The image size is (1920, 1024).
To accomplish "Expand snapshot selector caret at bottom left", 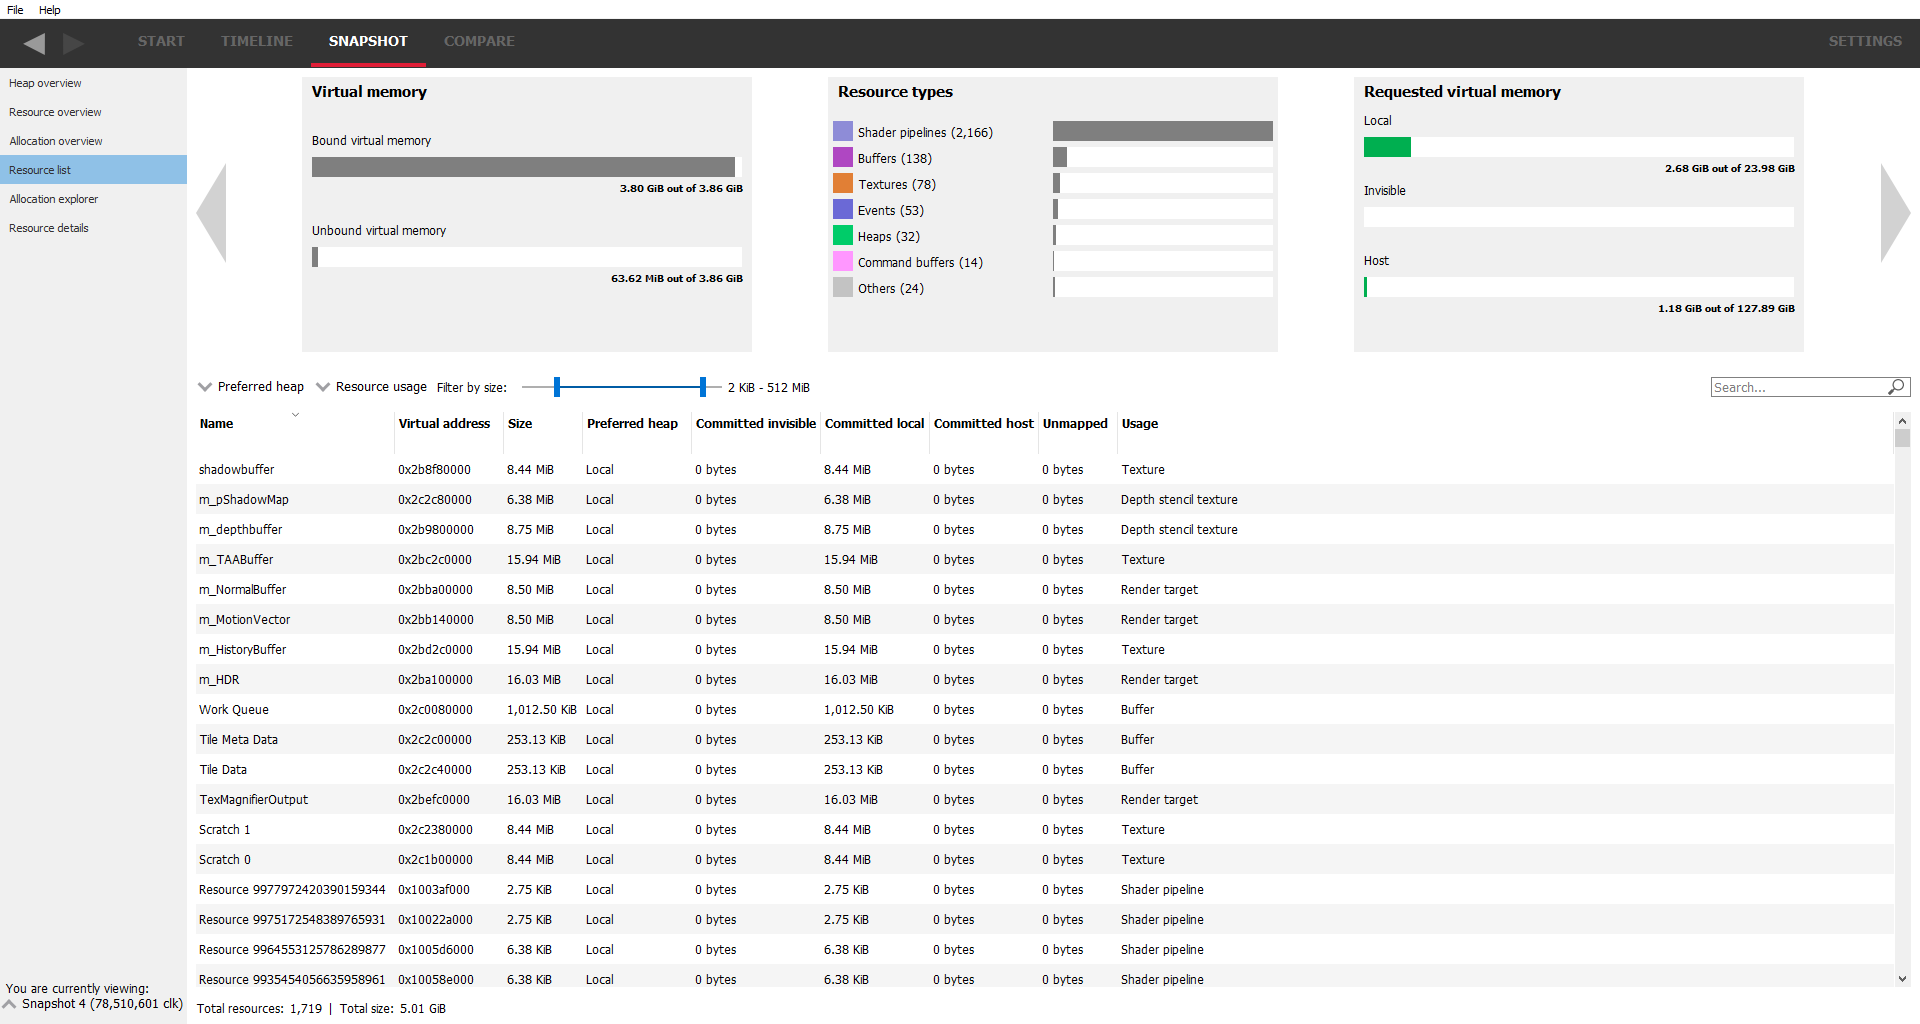I will click(10, 1004).
